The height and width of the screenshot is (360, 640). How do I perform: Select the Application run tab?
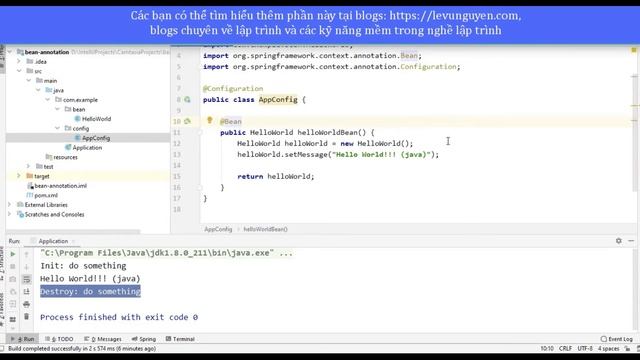coord(53,241)
